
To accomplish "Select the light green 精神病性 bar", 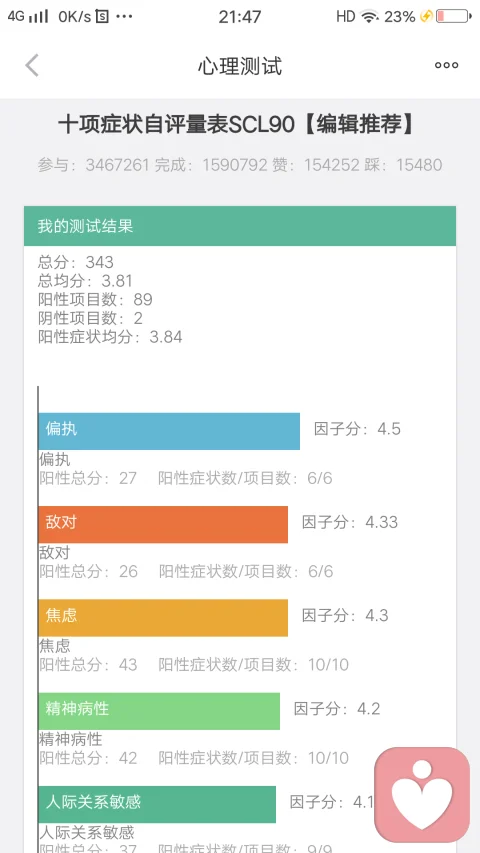I will 159,710.
